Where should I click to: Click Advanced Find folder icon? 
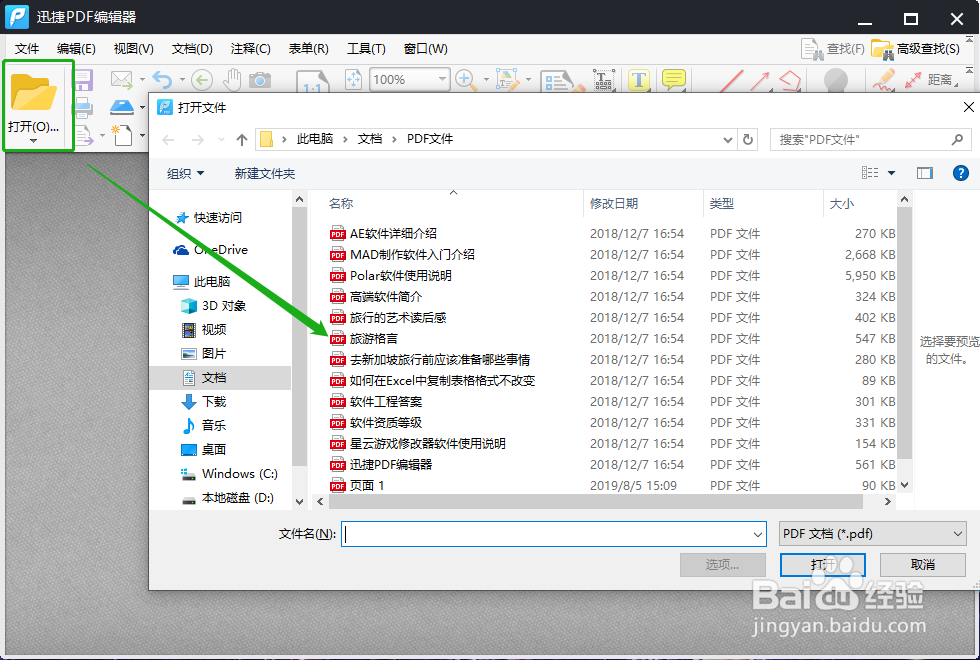pos(882,49)
